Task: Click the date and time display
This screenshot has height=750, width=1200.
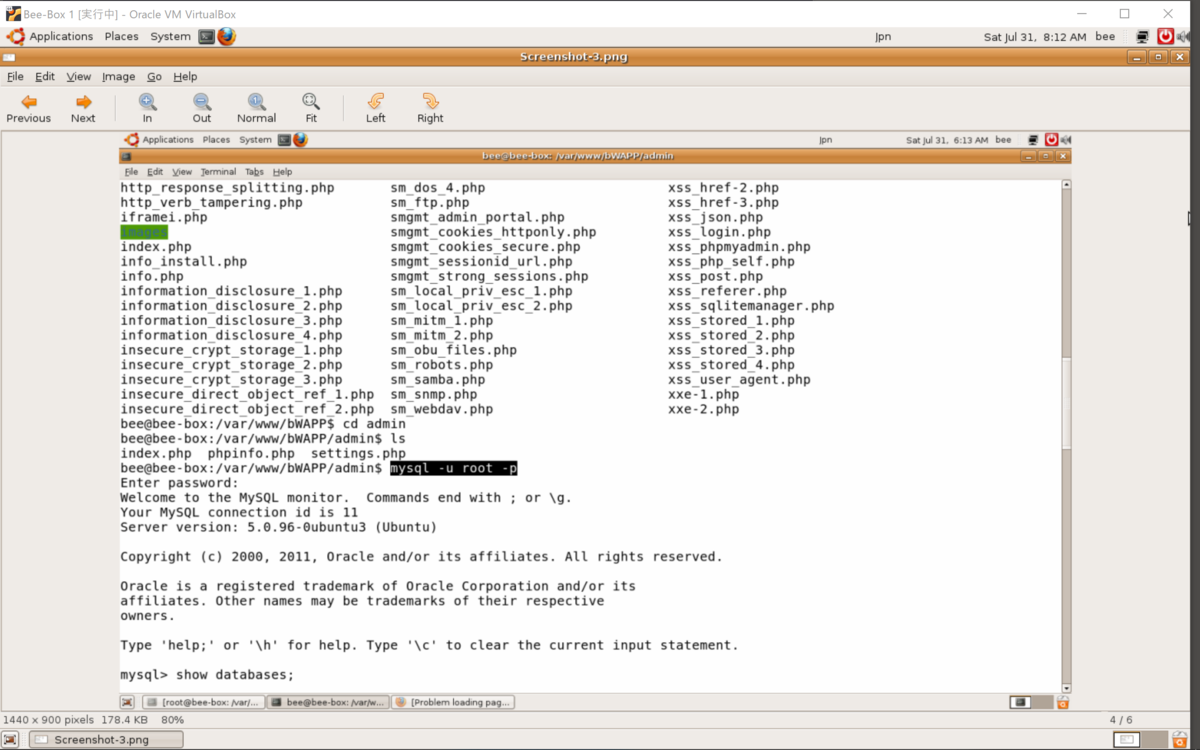Action: [x=1034, y=36]
